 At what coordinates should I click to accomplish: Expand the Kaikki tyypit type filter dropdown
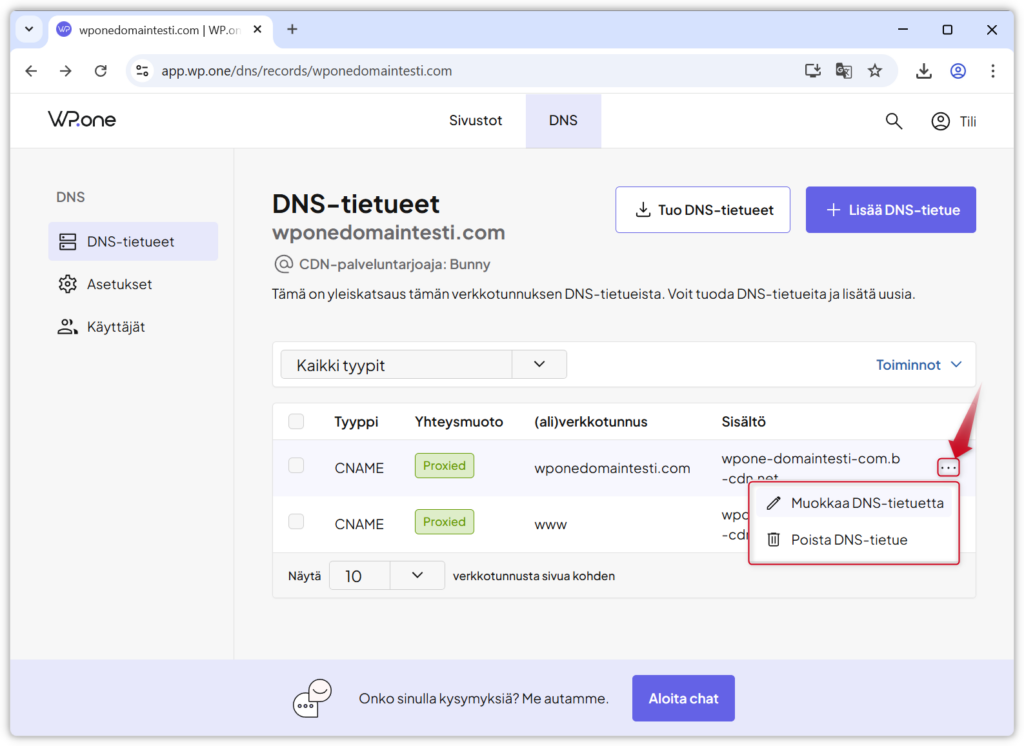tap(539, 365)
